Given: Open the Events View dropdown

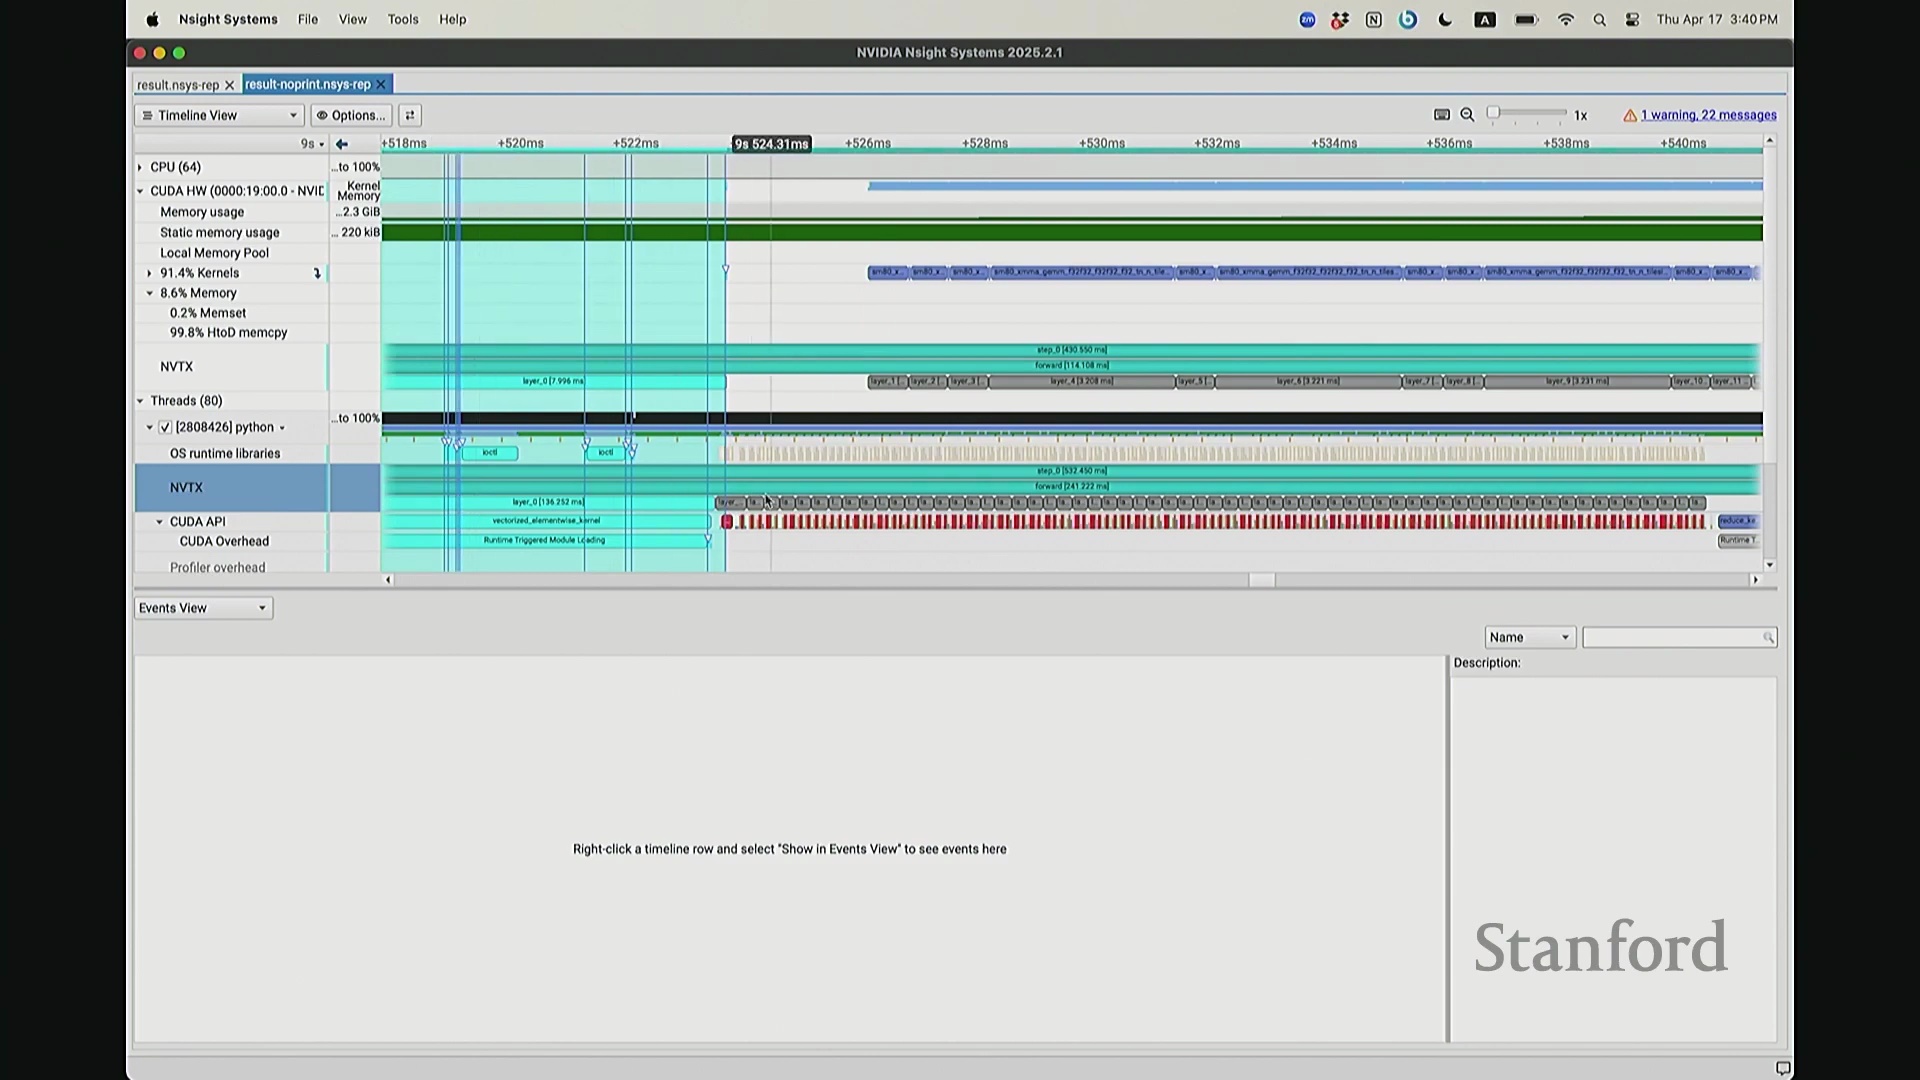Looking at the screenshot, I should 203,608.
